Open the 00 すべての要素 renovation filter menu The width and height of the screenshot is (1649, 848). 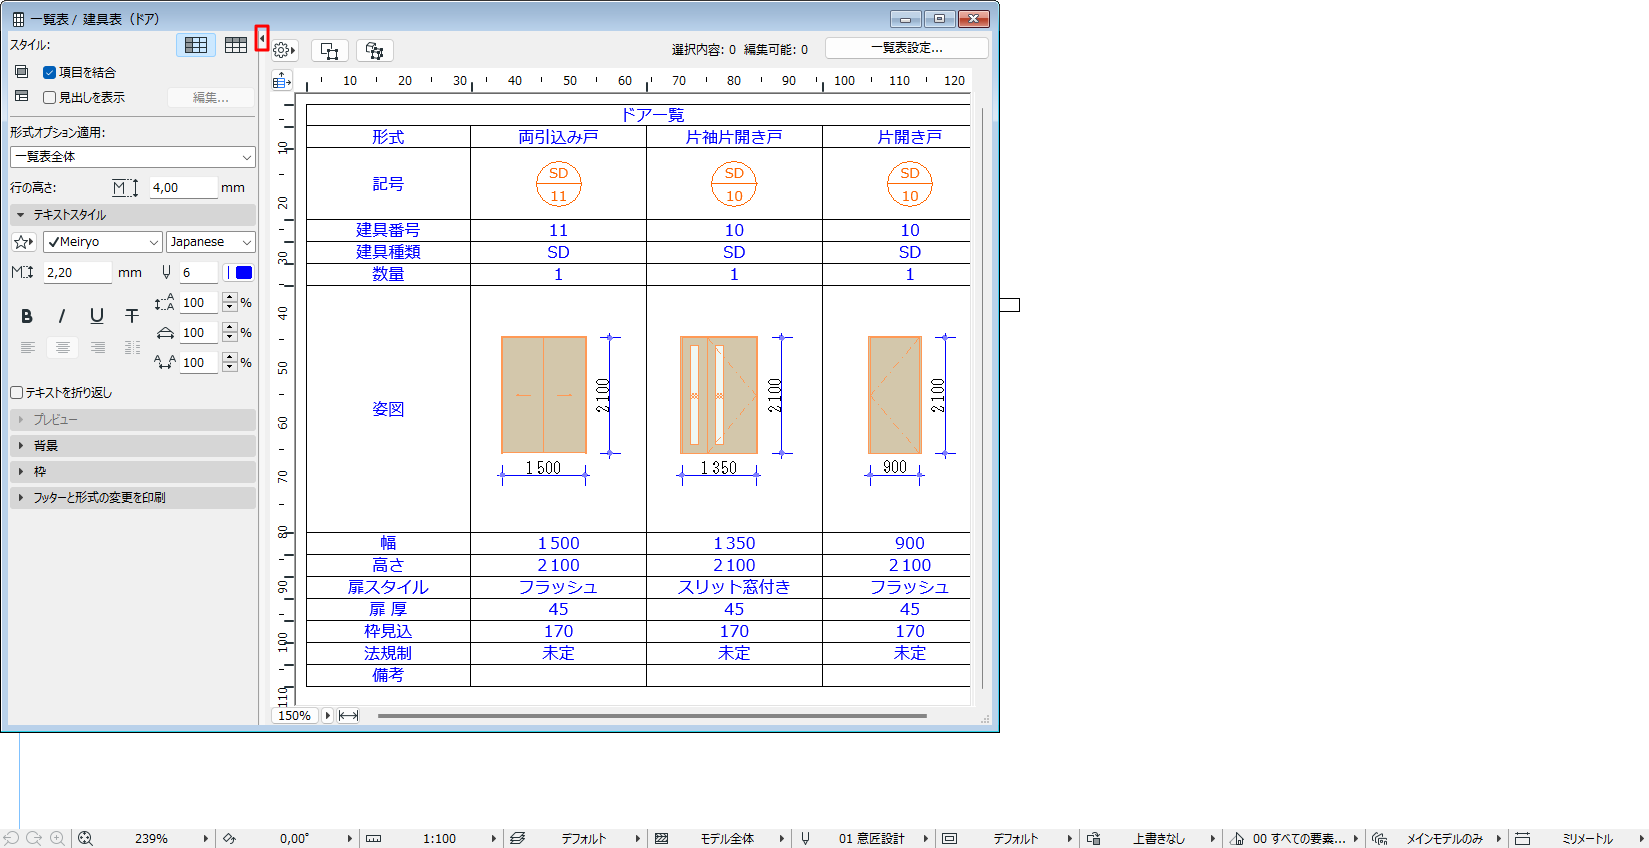point(1355,838)
